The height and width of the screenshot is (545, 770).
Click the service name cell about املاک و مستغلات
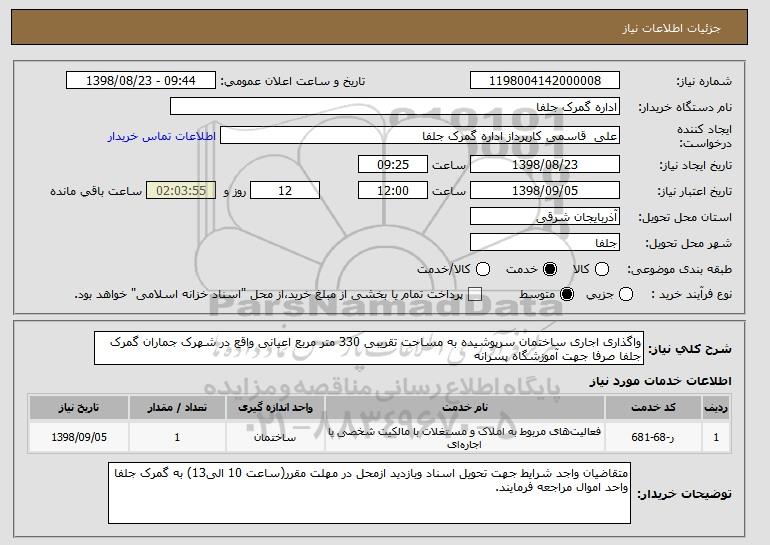coord(465,437)
